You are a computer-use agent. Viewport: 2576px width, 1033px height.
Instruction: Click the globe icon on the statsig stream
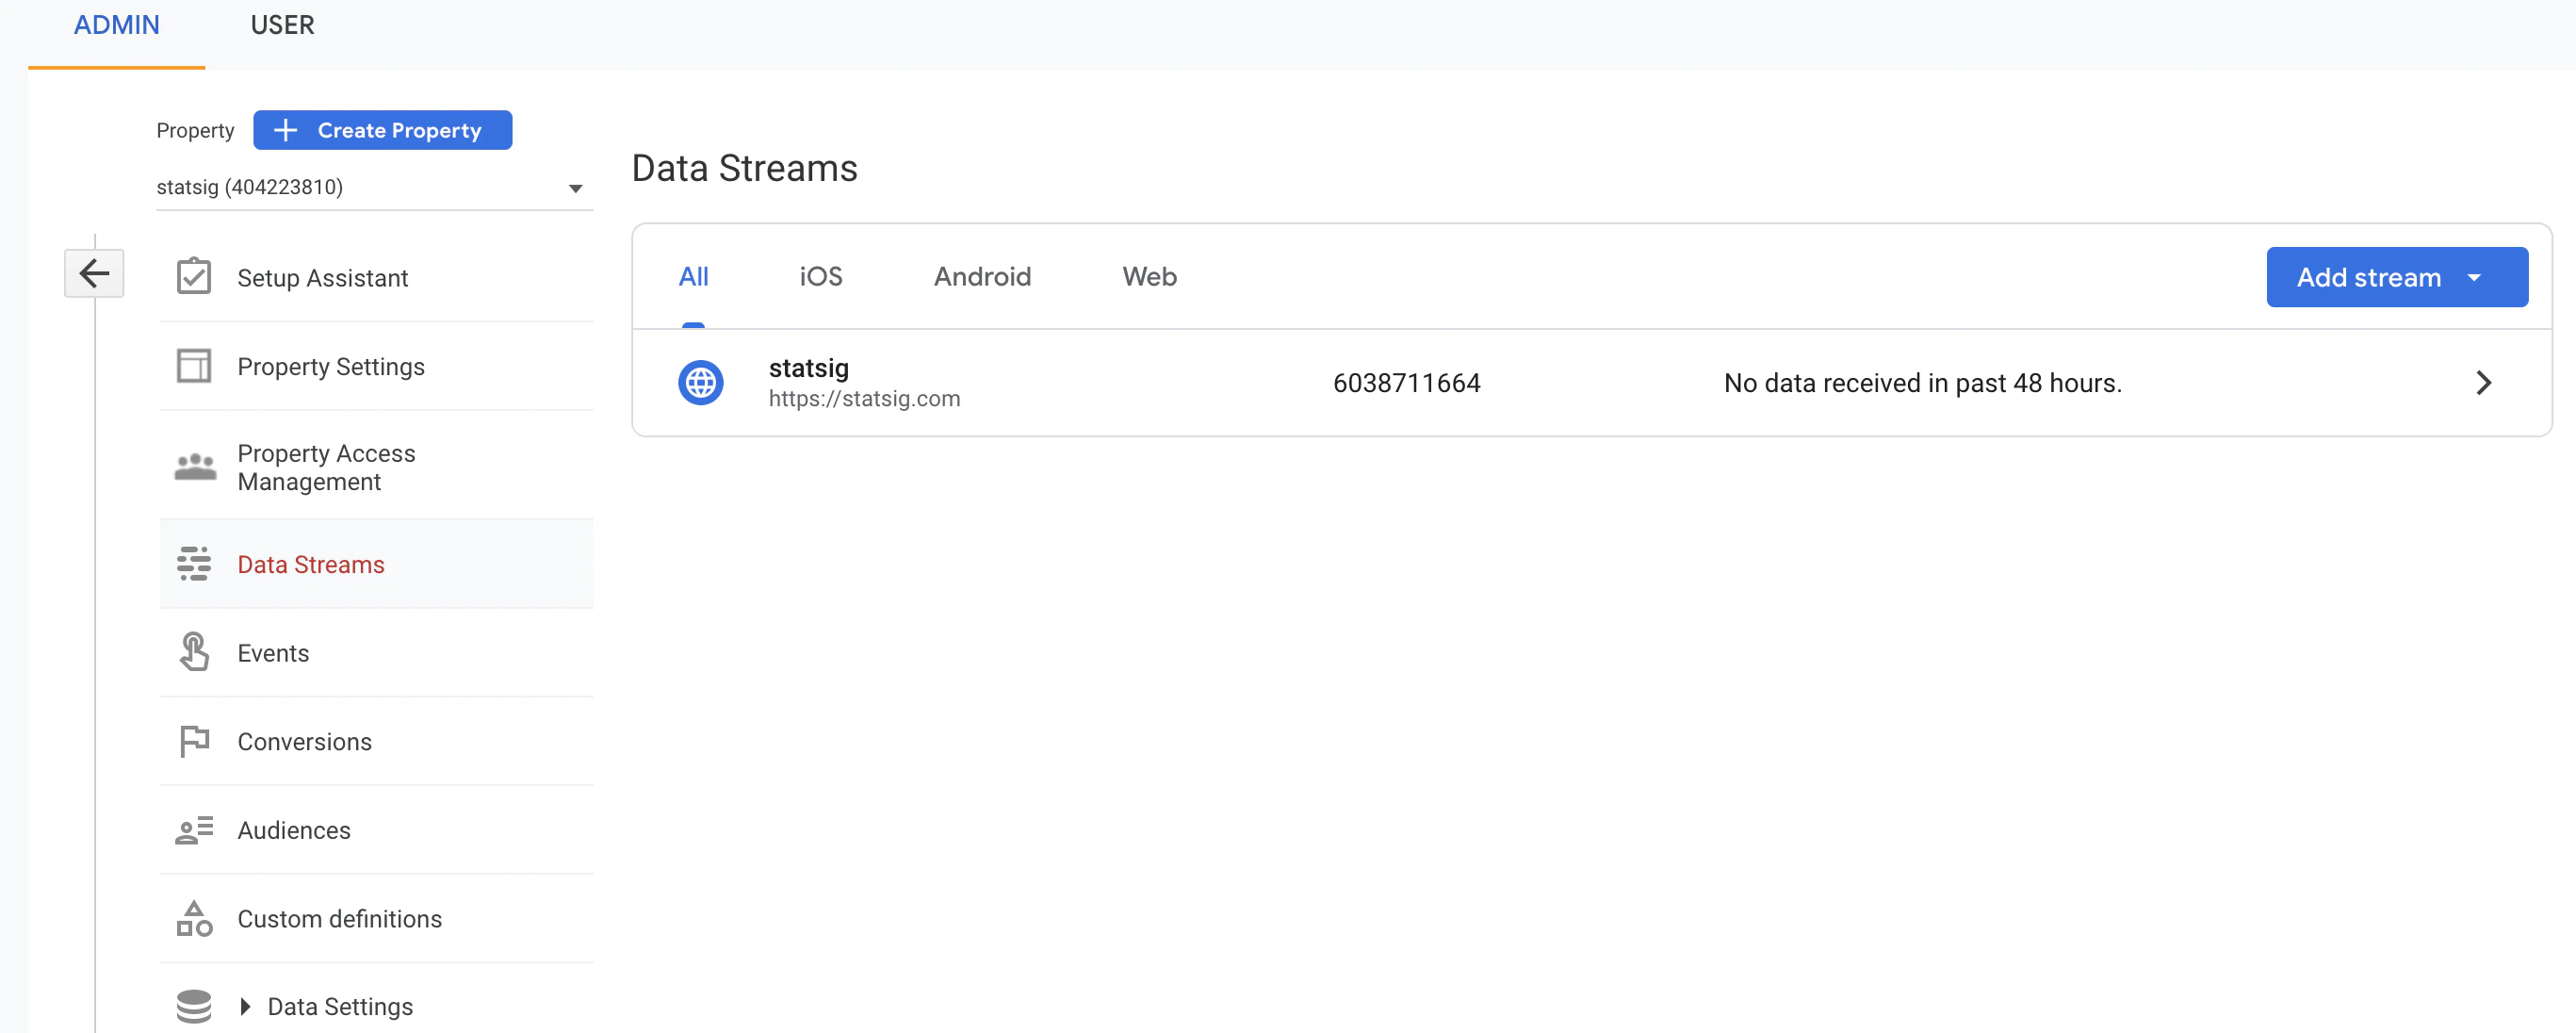click(x=700, y=382)
